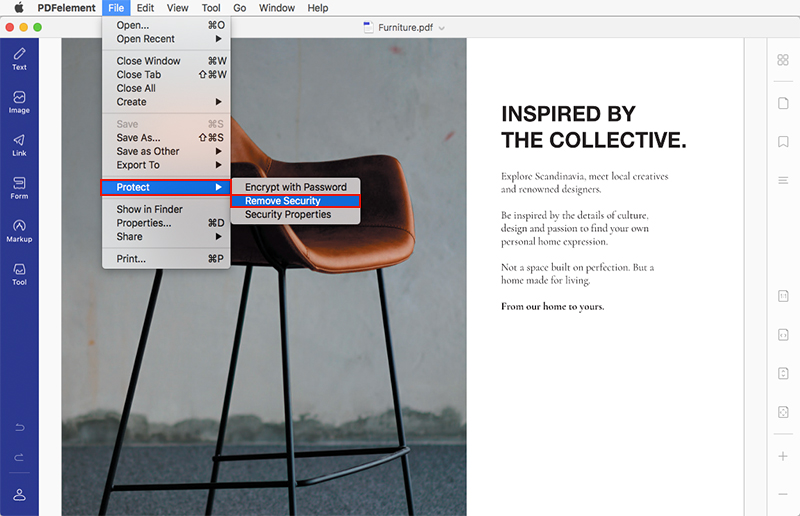Choose Print... from File menu
This screenshot has height=516, width=800.
pos(166,259)
